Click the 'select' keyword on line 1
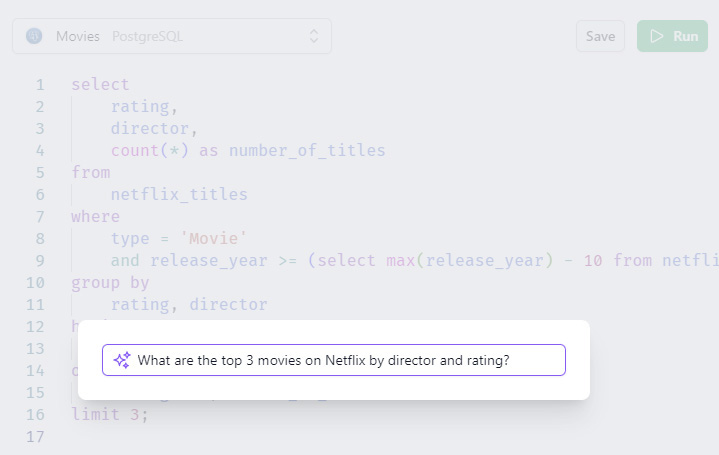 coord(100,84)
